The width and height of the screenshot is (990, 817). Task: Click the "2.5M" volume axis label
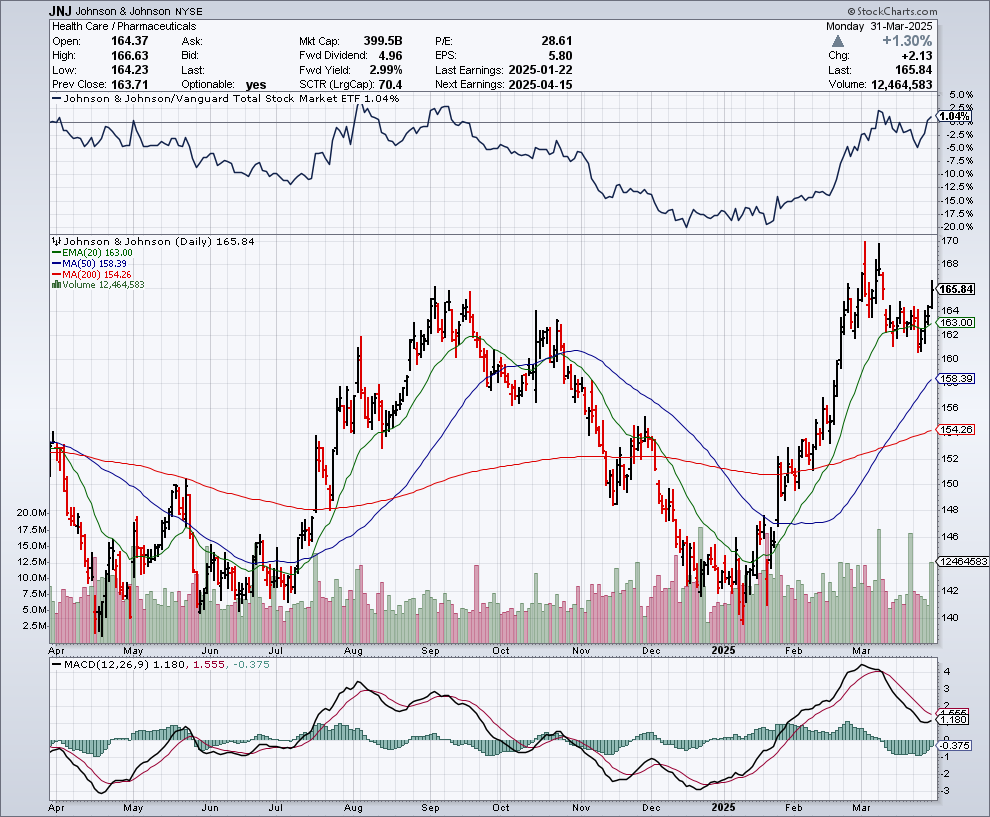tap(35, 626)
